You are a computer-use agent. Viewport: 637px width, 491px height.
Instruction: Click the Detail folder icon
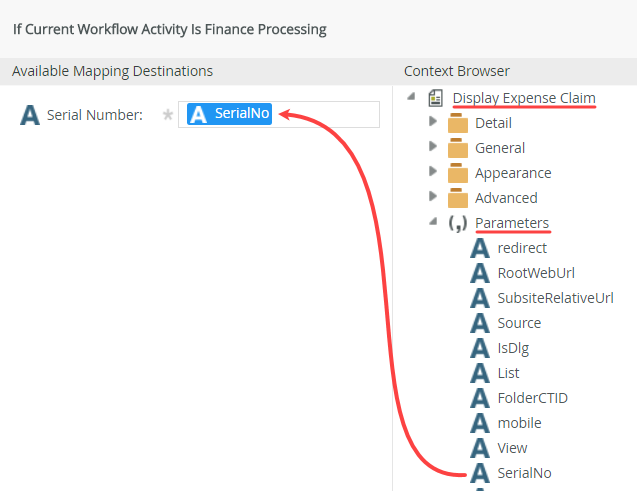(458, 123)
